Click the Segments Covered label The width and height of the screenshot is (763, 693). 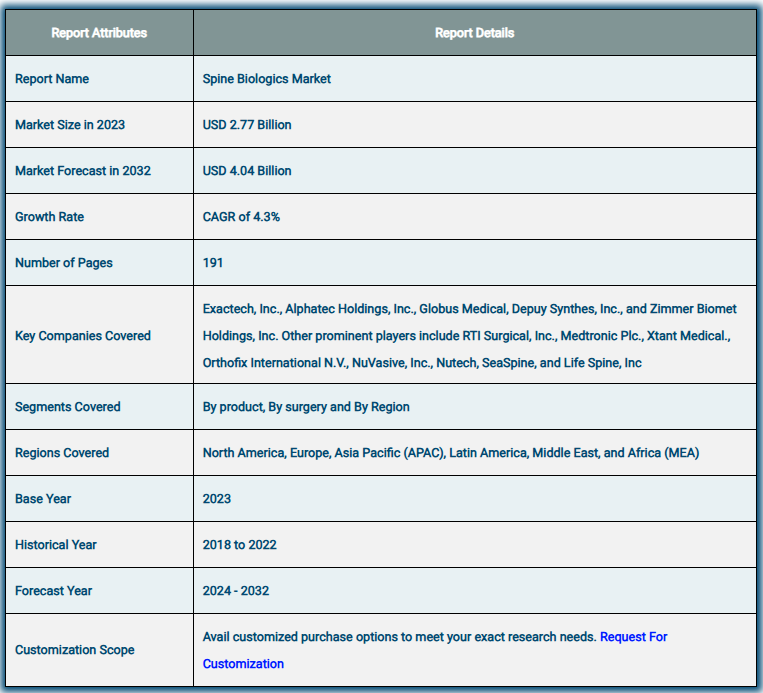pos(68,407)
